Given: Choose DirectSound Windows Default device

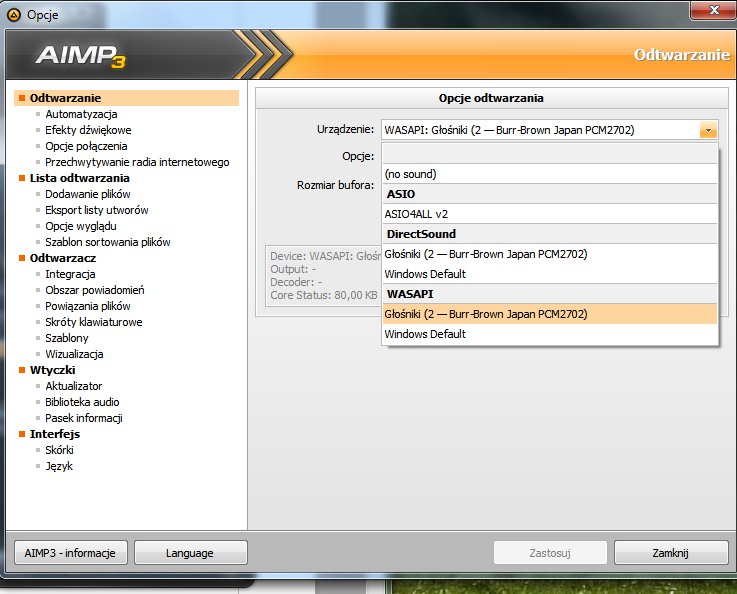Looking at the screenshot, I should [x=550, y=274].
